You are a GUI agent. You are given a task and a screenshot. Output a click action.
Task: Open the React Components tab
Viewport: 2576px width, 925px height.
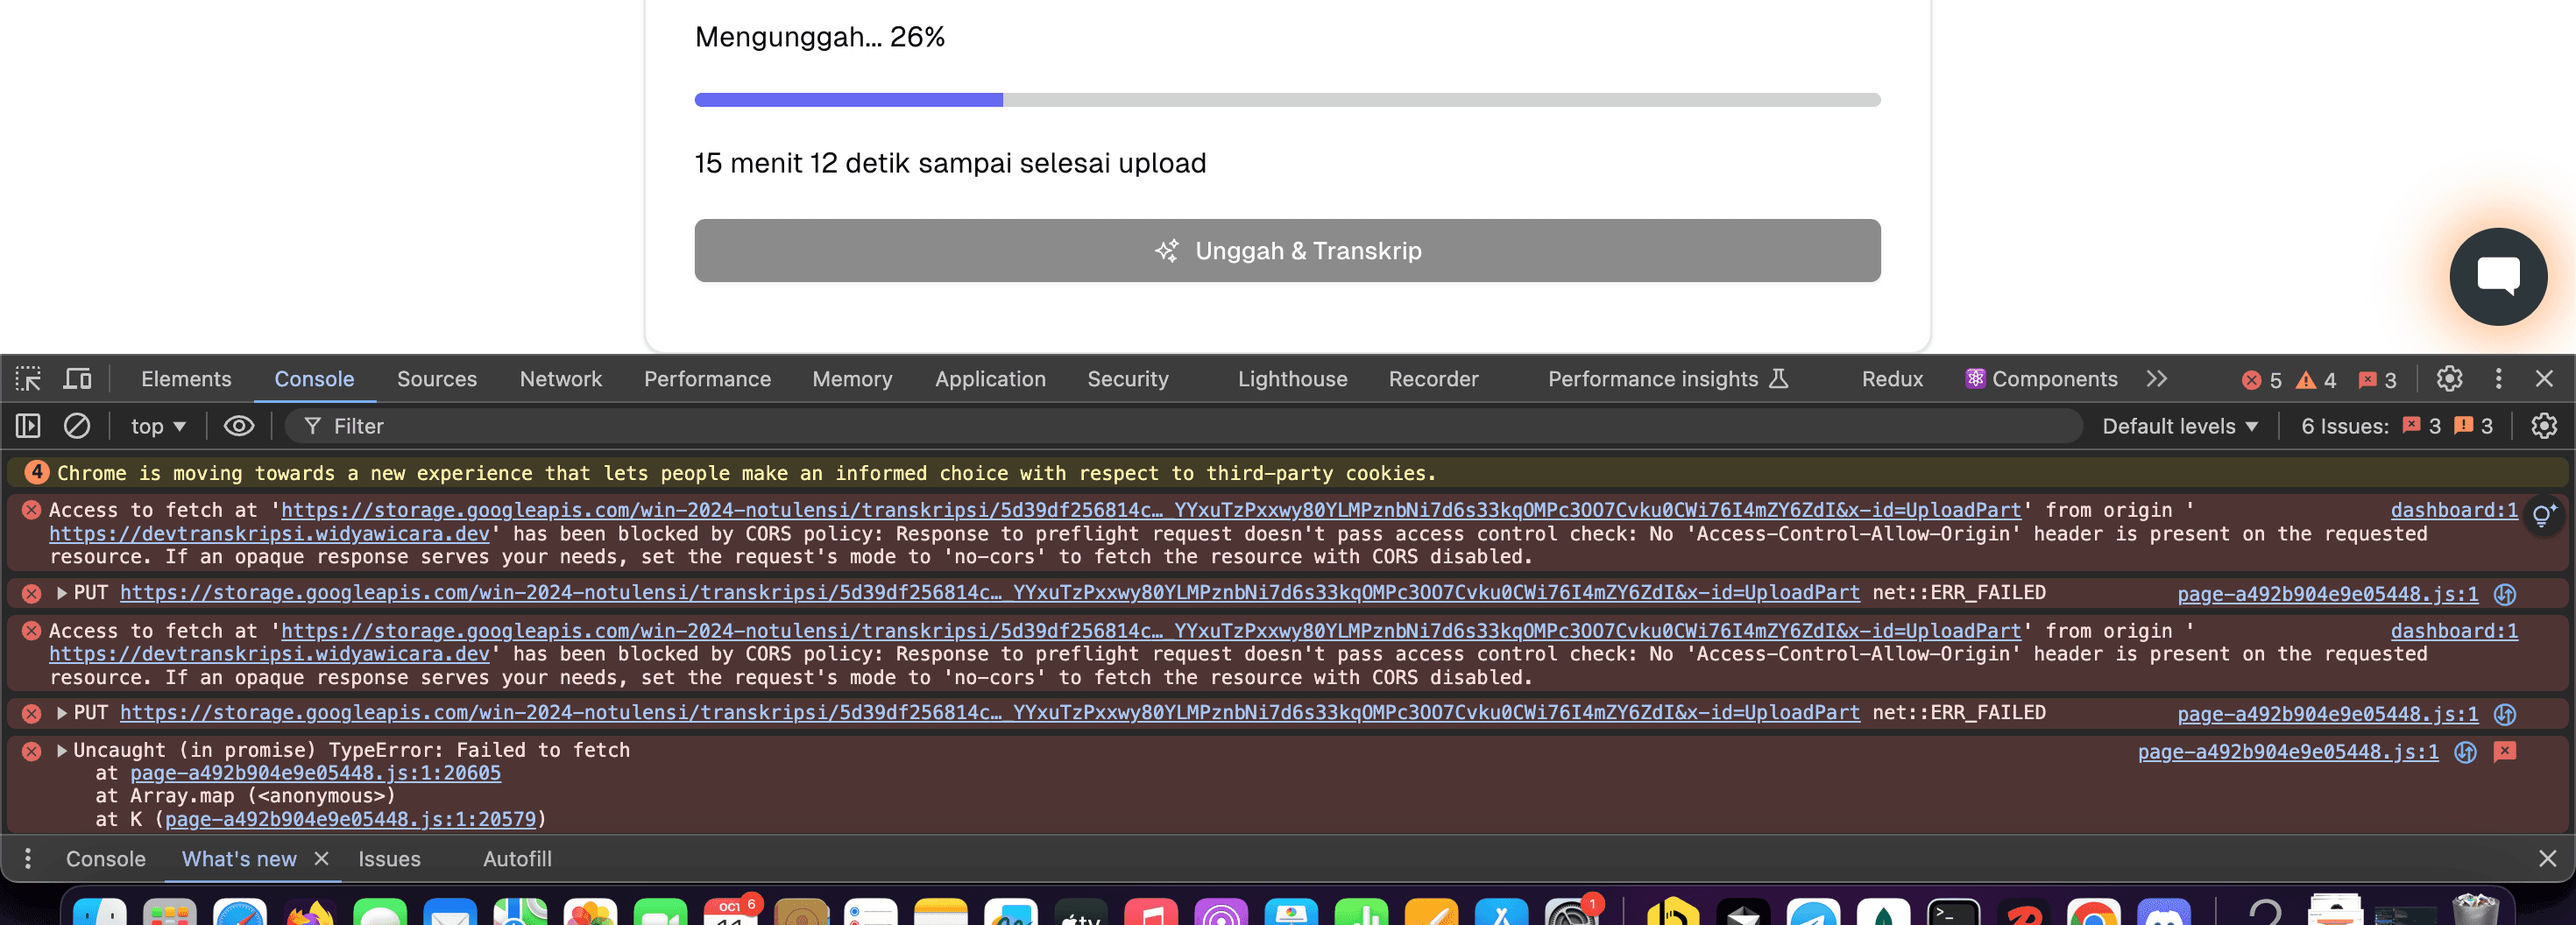click(2042, 379)
